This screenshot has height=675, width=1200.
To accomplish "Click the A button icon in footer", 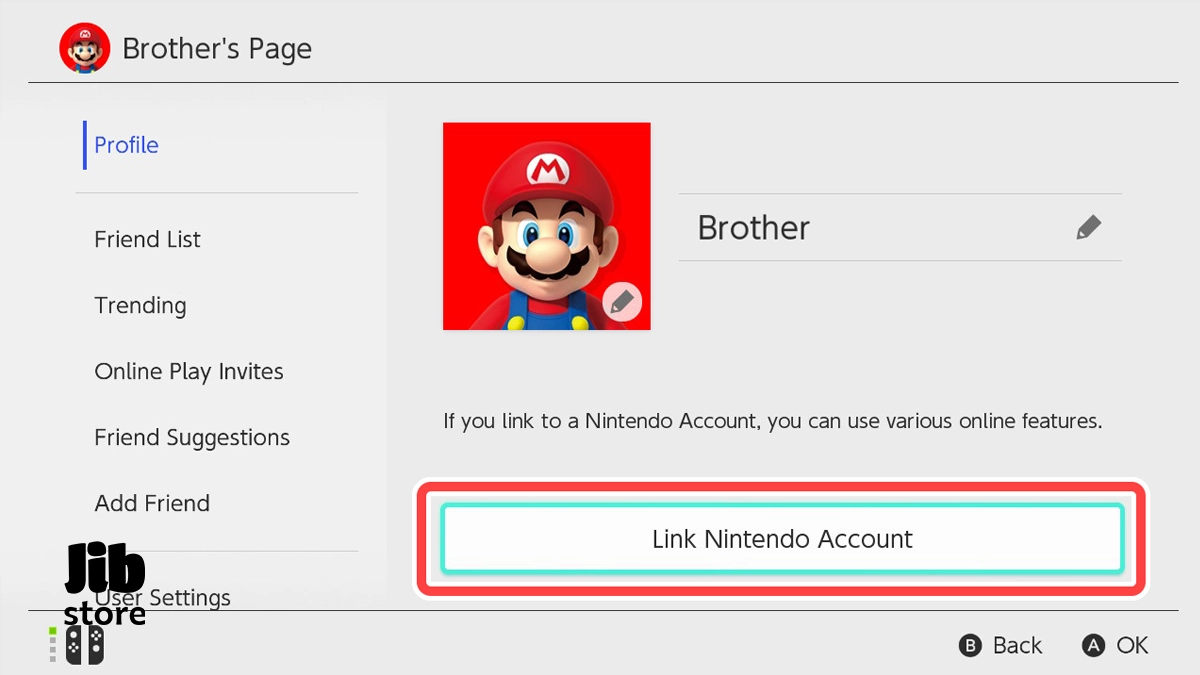I will click(x=1095, y=646).
